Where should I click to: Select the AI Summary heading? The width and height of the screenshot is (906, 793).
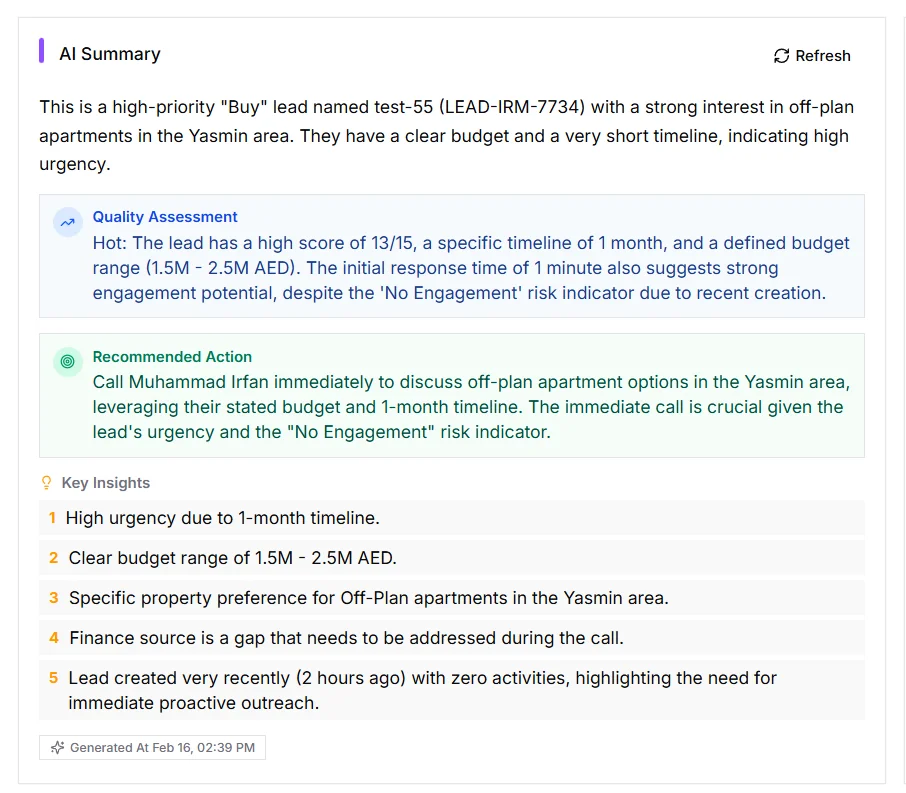[110, 54]
